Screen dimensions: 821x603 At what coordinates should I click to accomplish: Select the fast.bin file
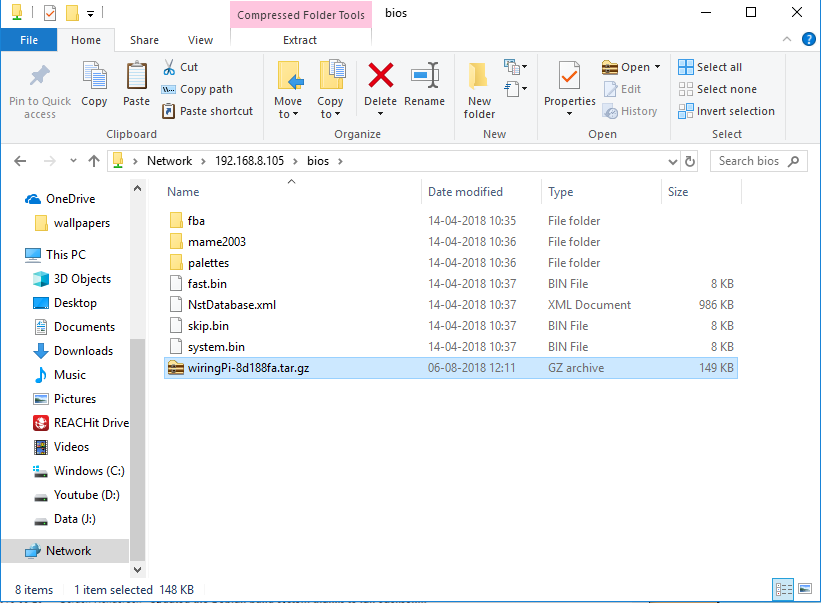[450, 284]
